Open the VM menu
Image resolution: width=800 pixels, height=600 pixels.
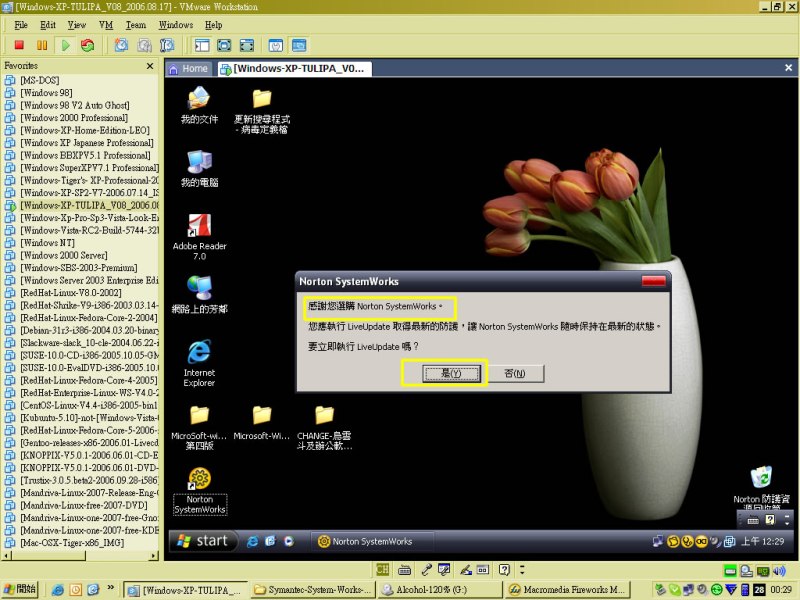tap(106, 25)
